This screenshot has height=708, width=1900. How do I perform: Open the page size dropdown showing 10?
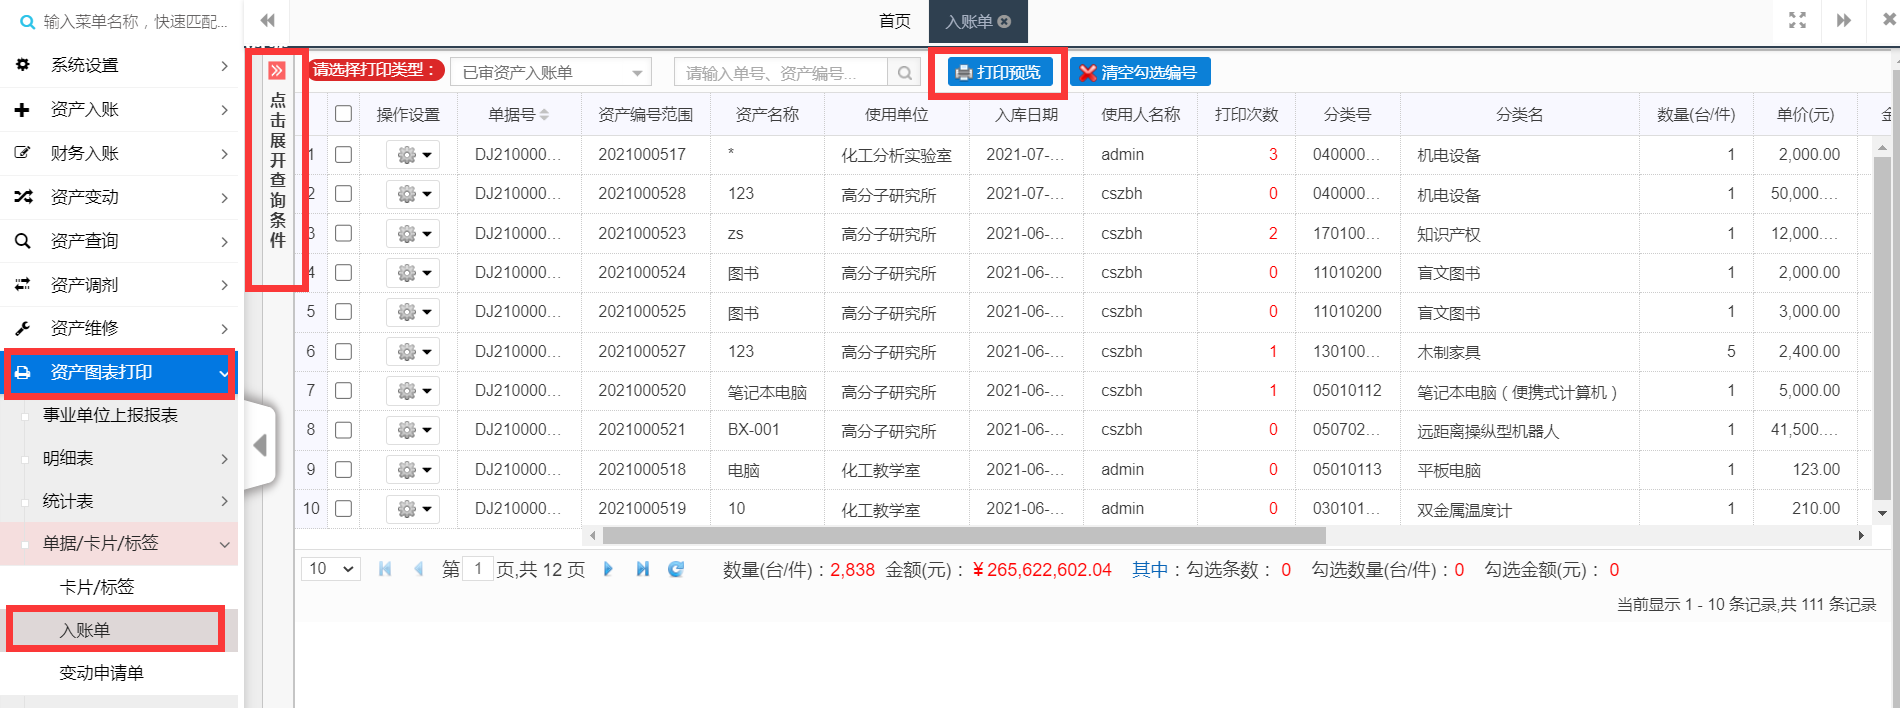(331, 569)
